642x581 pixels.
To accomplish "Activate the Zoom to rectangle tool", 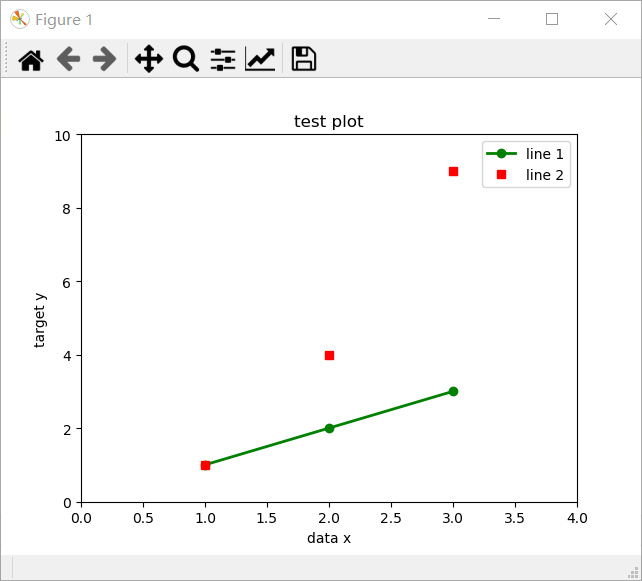I will click(186, 59).
